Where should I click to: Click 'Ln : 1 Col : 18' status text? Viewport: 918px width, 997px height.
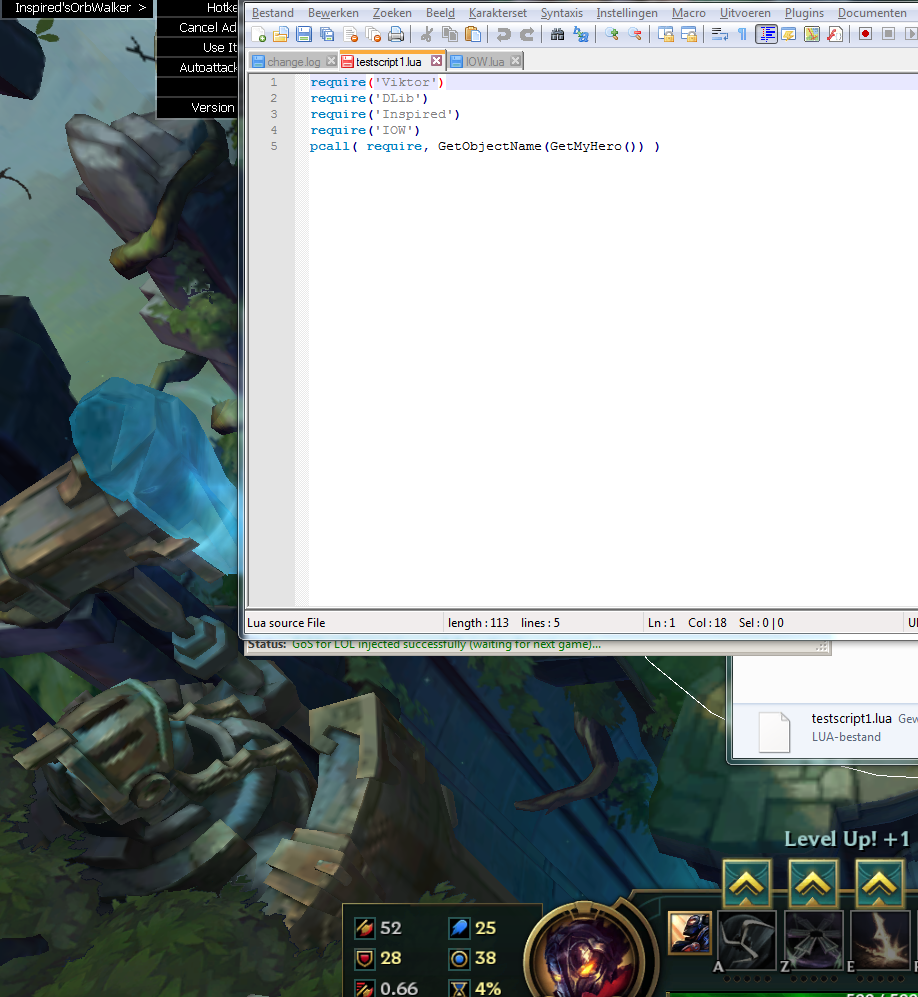click(x=687, y=623)
